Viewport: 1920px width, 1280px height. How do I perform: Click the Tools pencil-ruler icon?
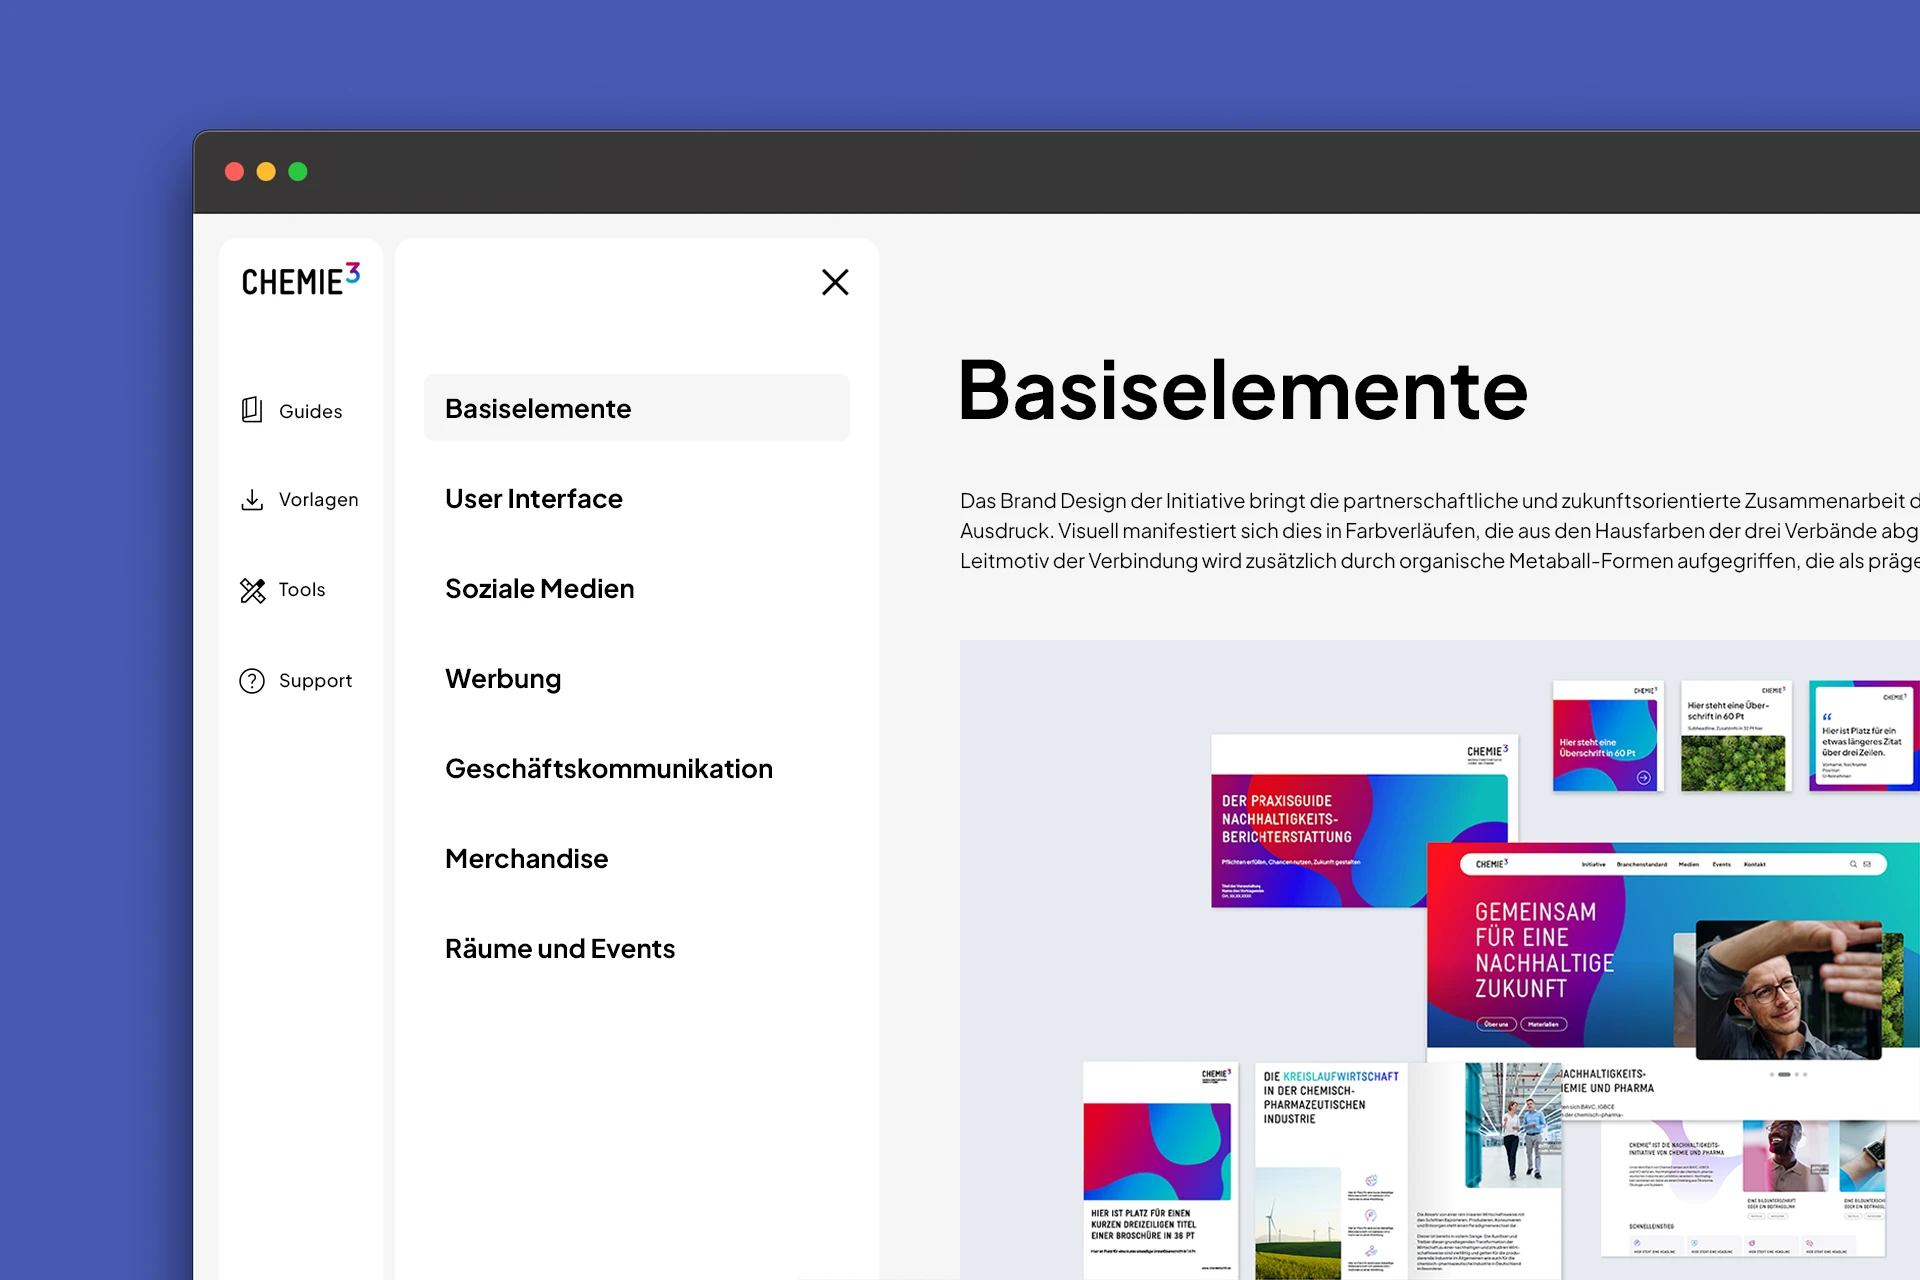pyautogui.click(x=252, y=590)
